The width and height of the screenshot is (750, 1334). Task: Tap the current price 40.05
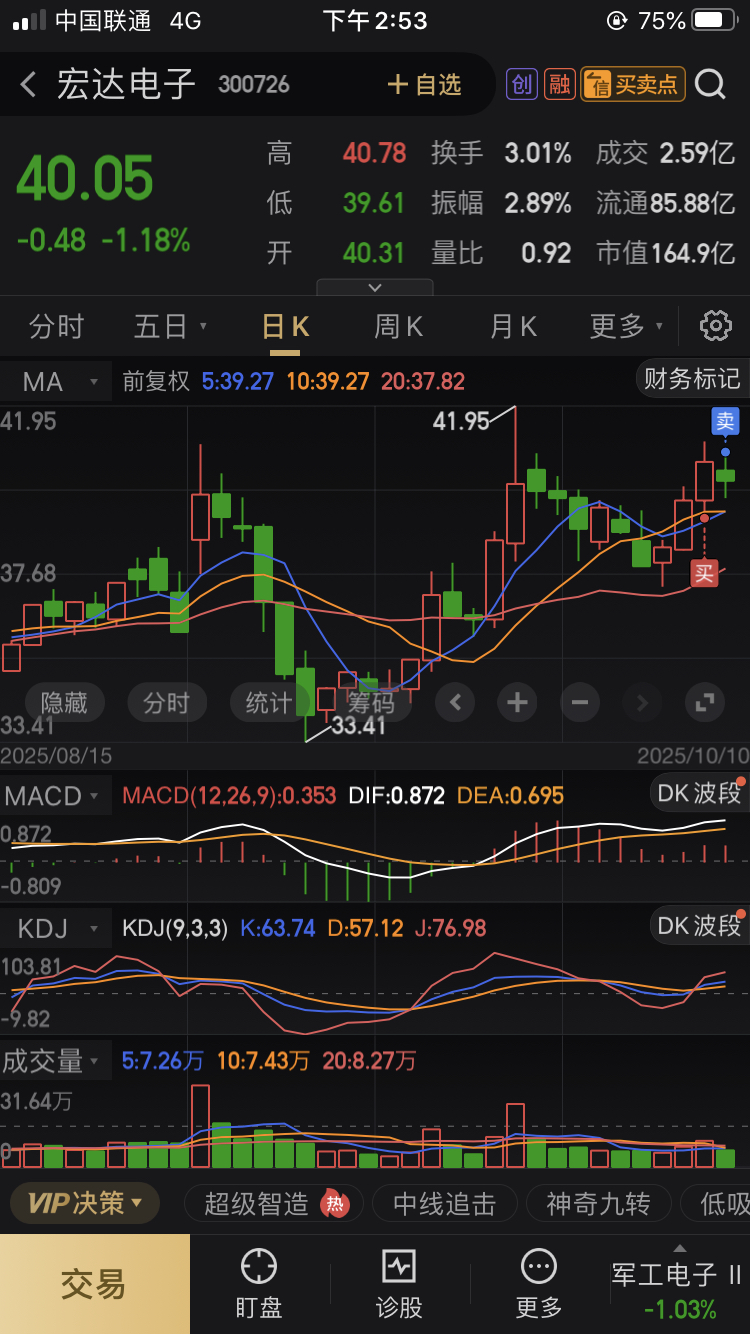coord(85,179)
